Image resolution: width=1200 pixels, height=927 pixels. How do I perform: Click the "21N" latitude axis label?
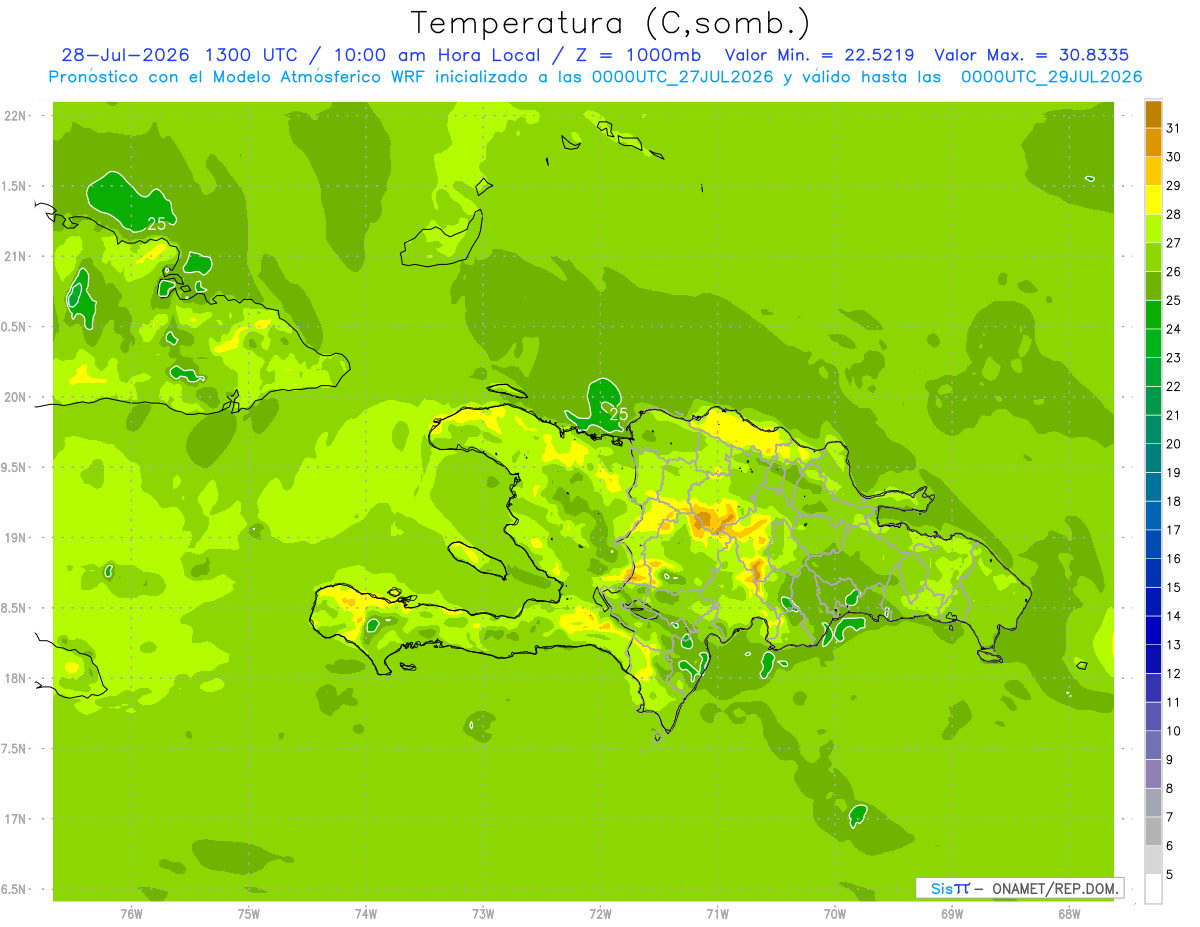pos(15,257)
